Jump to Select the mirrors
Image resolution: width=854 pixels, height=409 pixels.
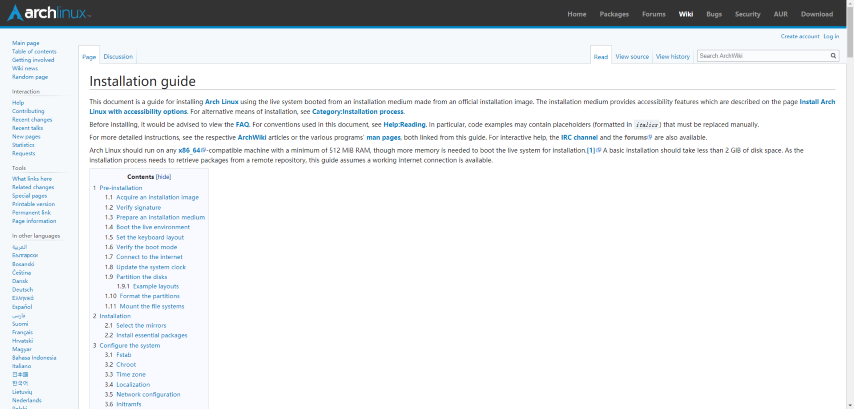click(x=141, y=326)
